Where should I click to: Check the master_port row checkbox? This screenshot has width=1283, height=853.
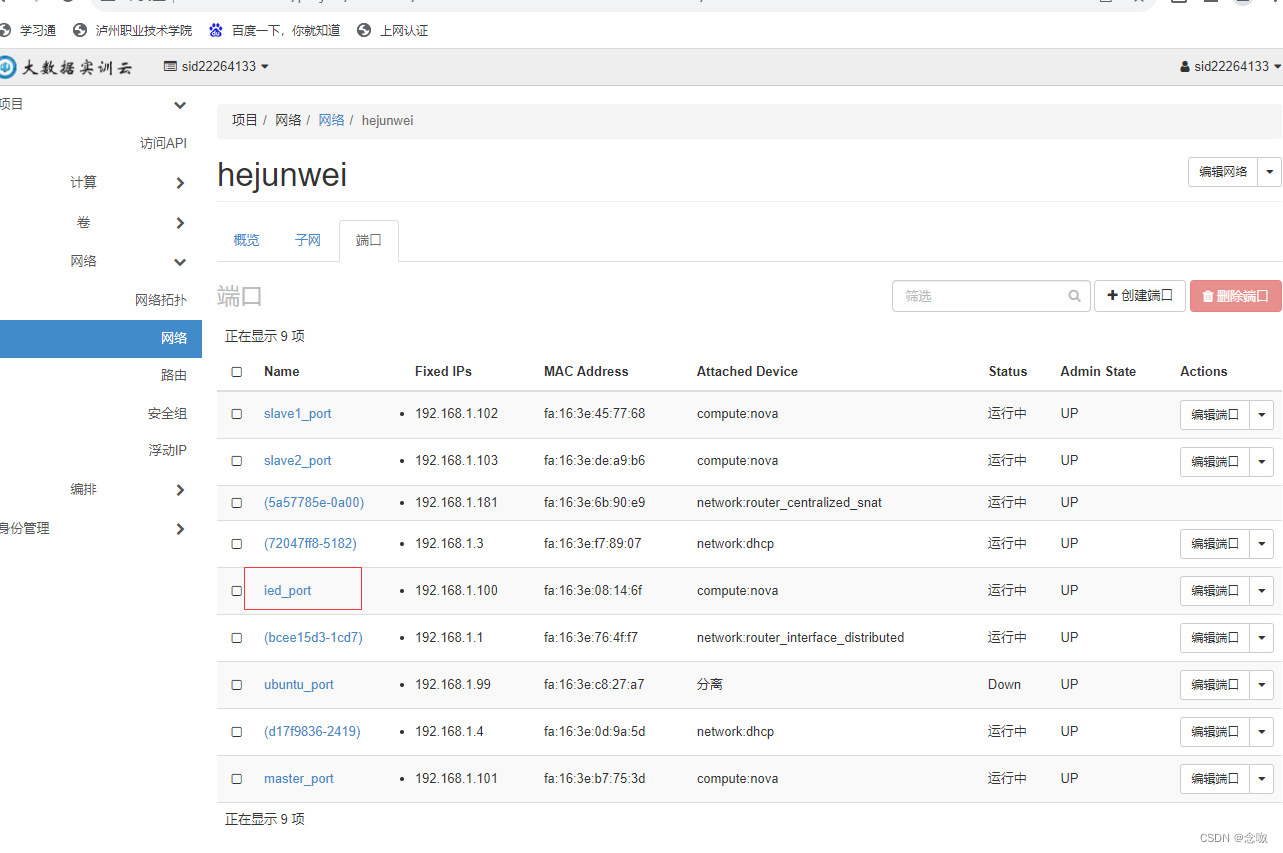pyautogui.click(x=237, y=779)
